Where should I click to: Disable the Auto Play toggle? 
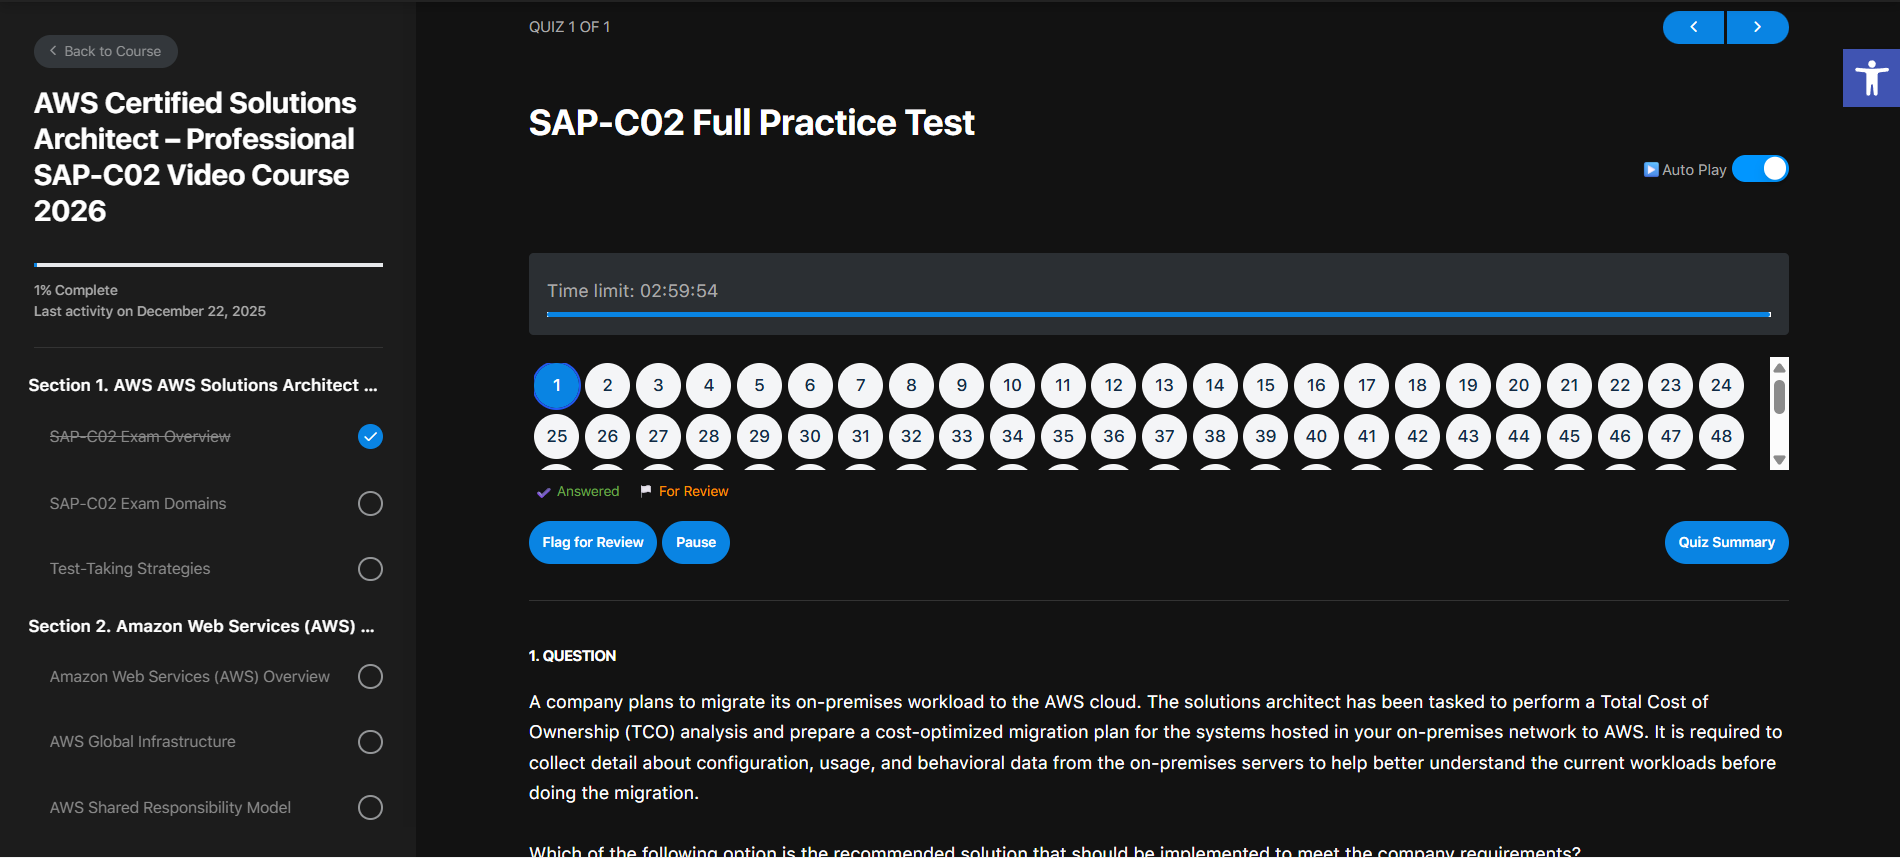click(x=1760, y=169)
